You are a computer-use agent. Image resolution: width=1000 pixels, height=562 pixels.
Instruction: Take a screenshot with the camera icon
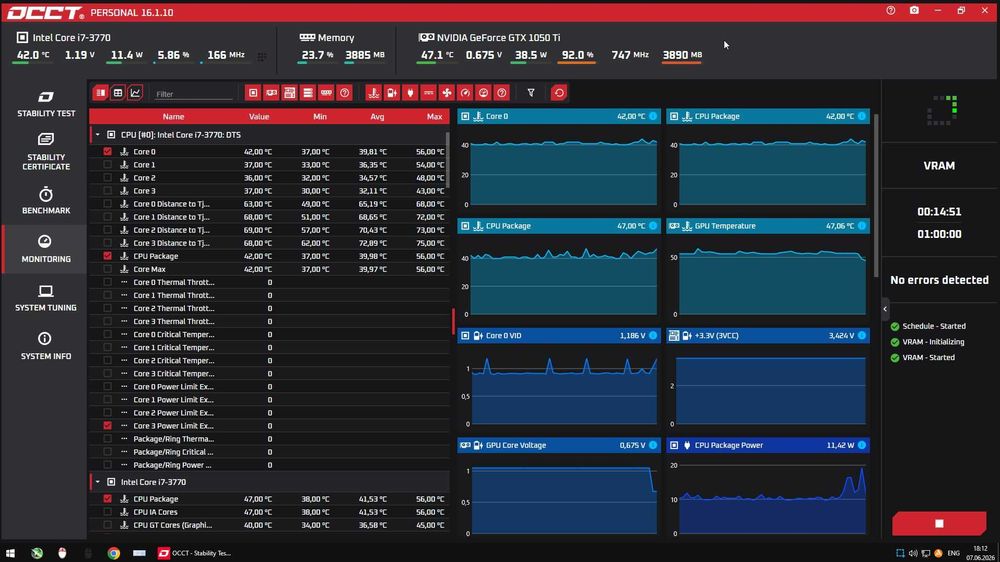click(x=914, y=10)
